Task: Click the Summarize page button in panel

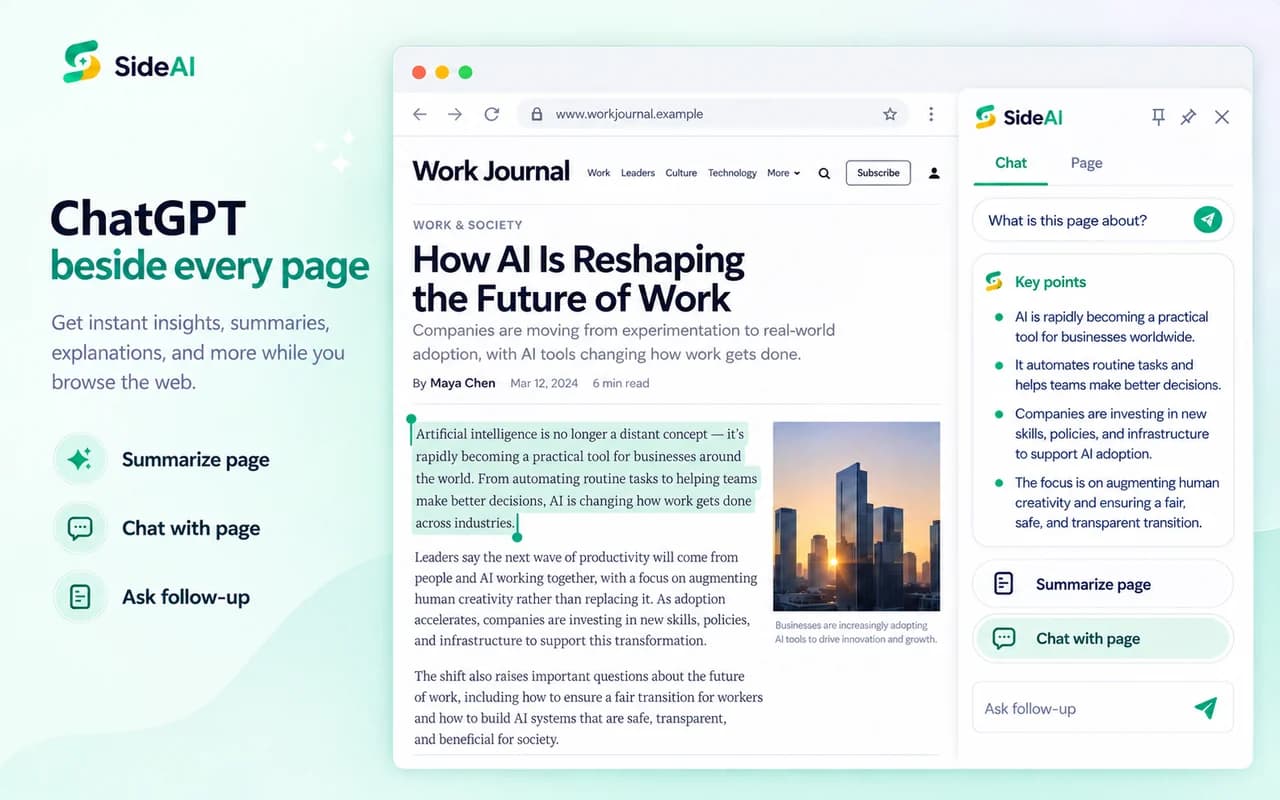Action: tap(1102, 584)
